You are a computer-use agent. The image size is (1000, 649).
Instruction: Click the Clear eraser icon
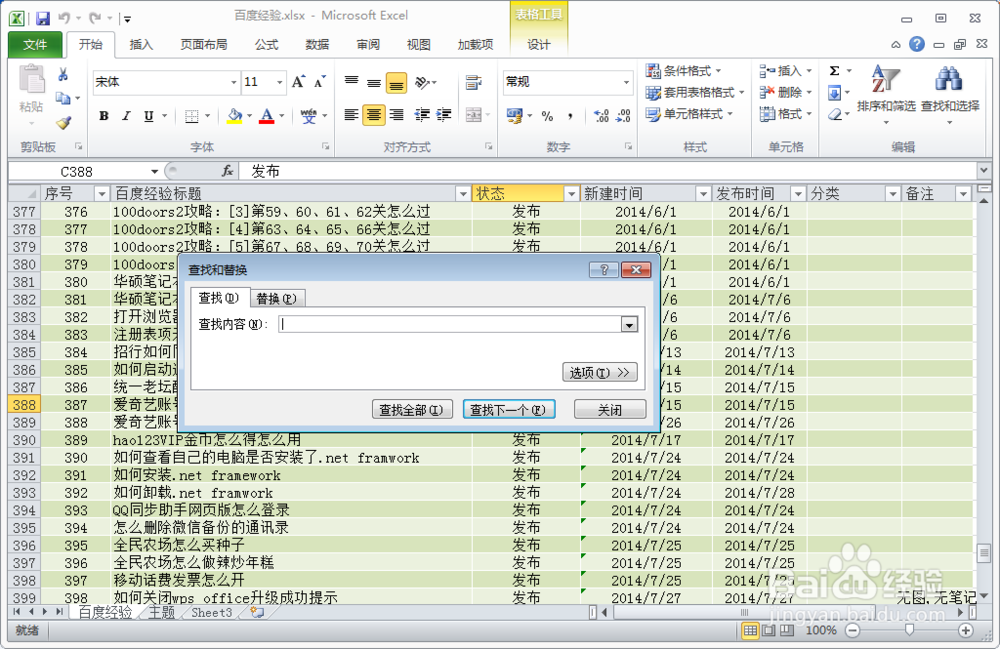point(834,115)
